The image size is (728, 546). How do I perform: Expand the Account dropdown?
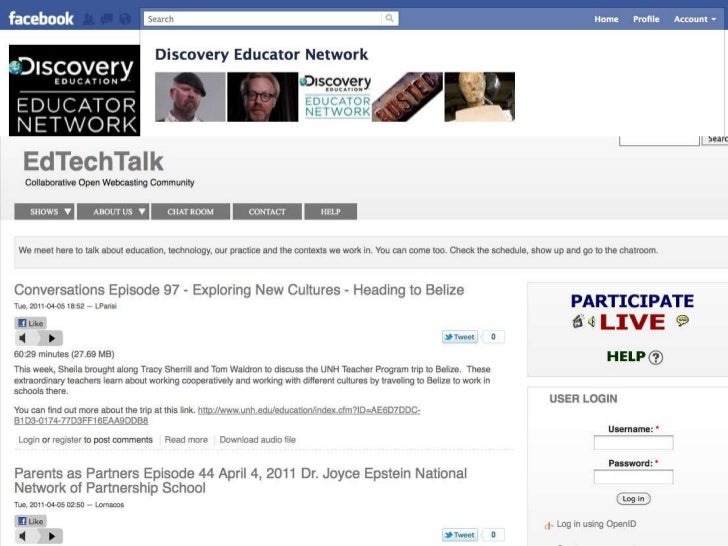click(695, 19)
